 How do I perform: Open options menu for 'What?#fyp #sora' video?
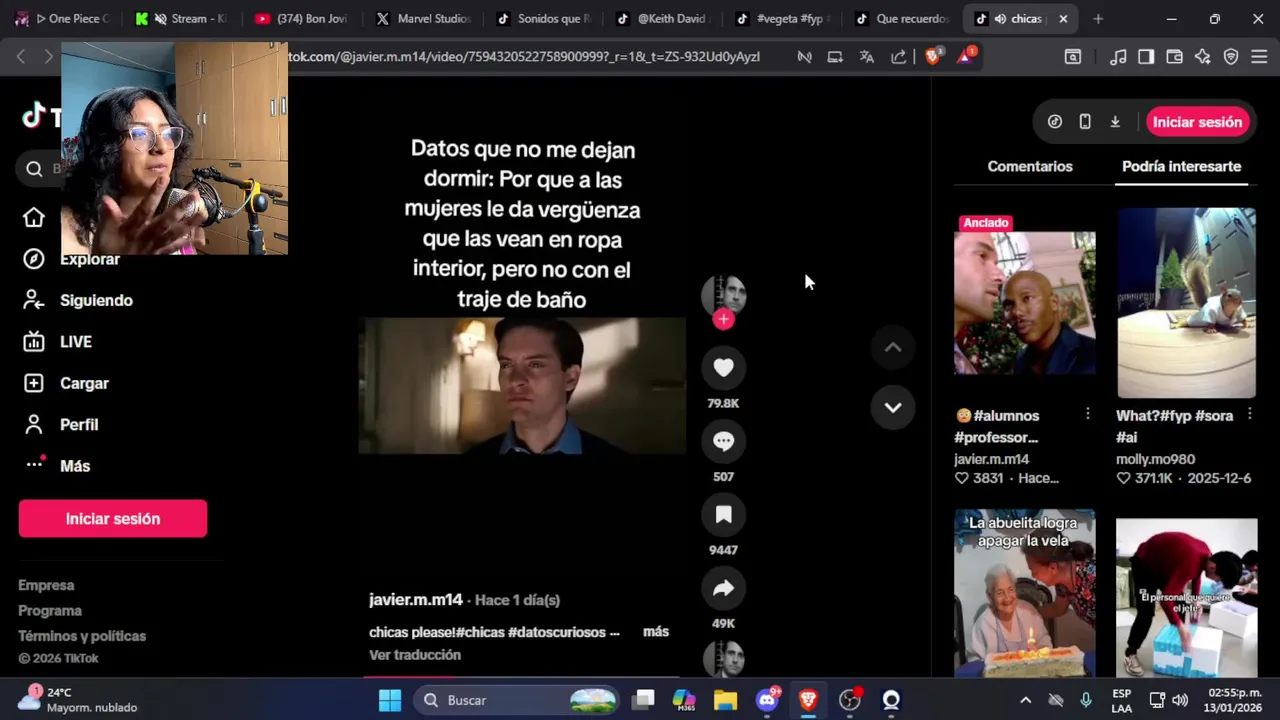click(1249, 414)
